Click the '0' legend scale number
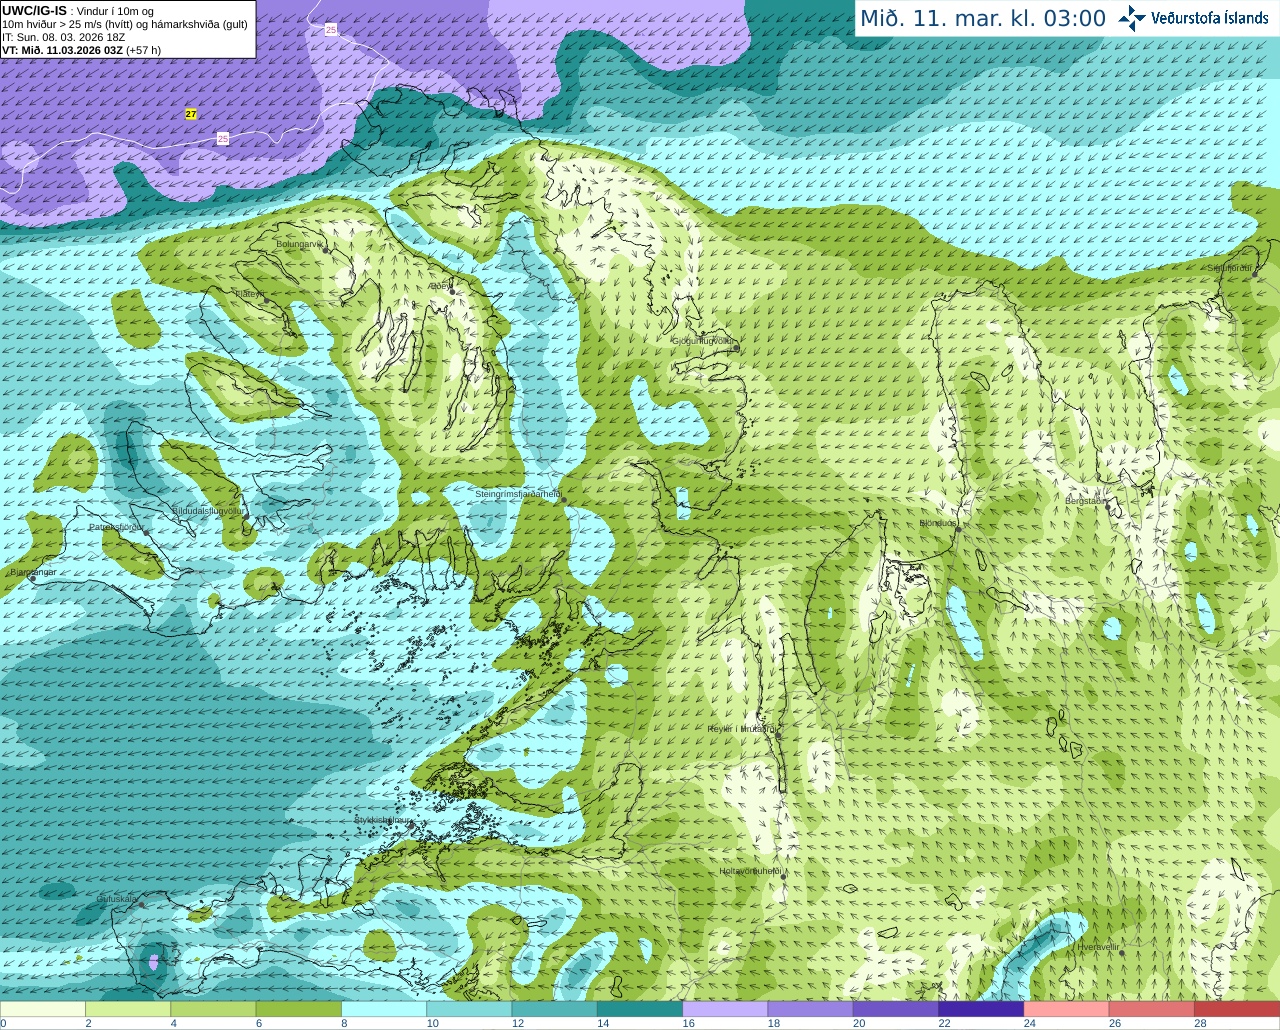The height and width of the screenshot is (1030, 1280). 3,1023
